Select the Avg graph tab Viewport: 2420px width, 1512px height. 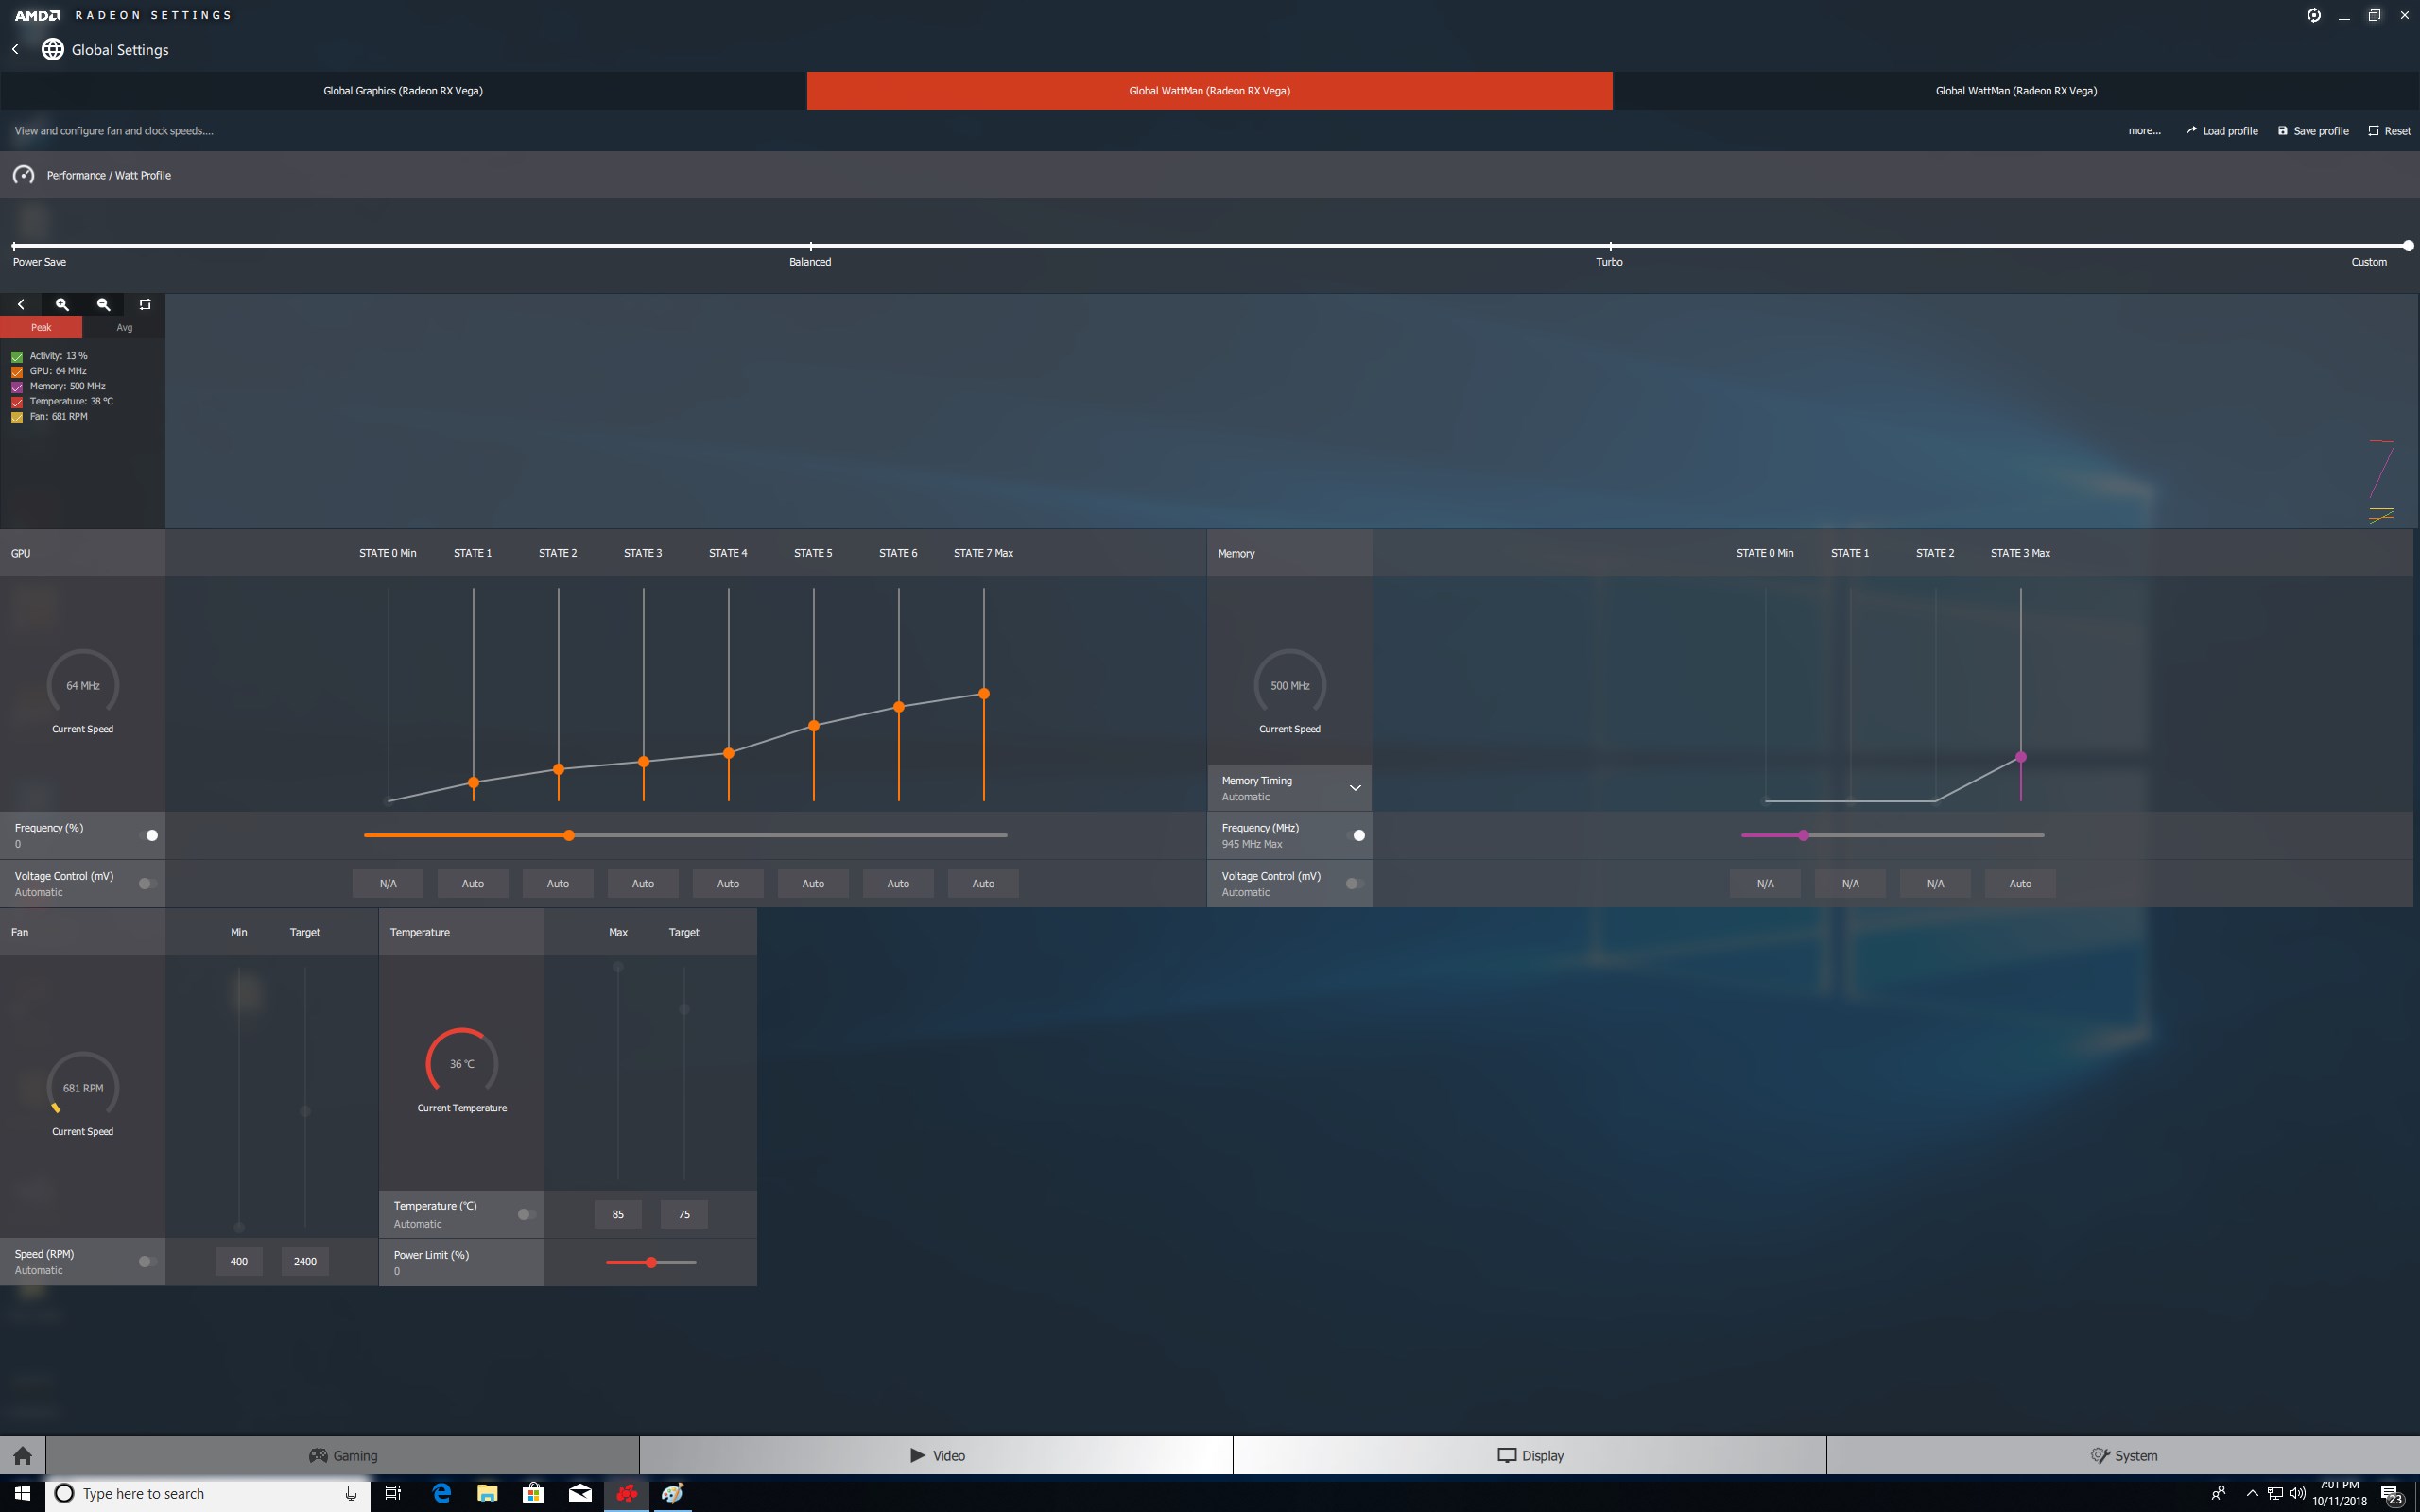pos(124,327)
